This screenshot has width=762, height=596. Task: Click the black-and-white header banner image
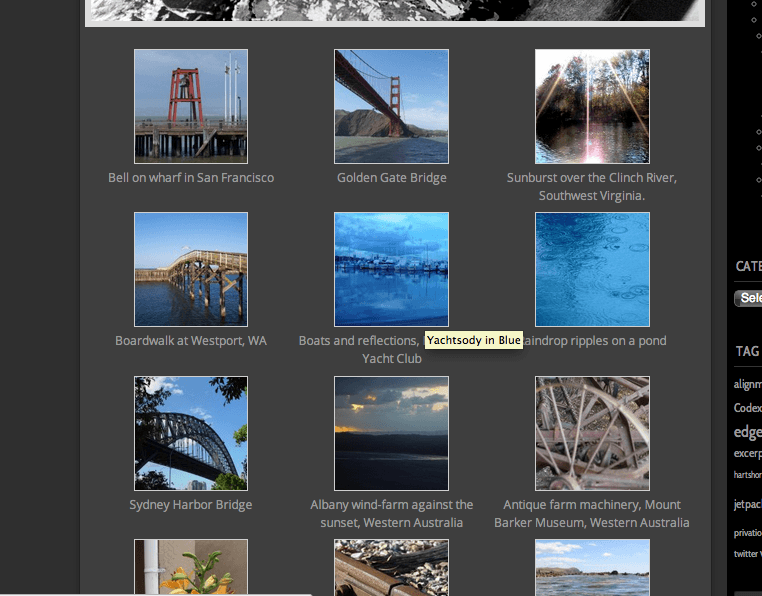click(x=395, y=10)
